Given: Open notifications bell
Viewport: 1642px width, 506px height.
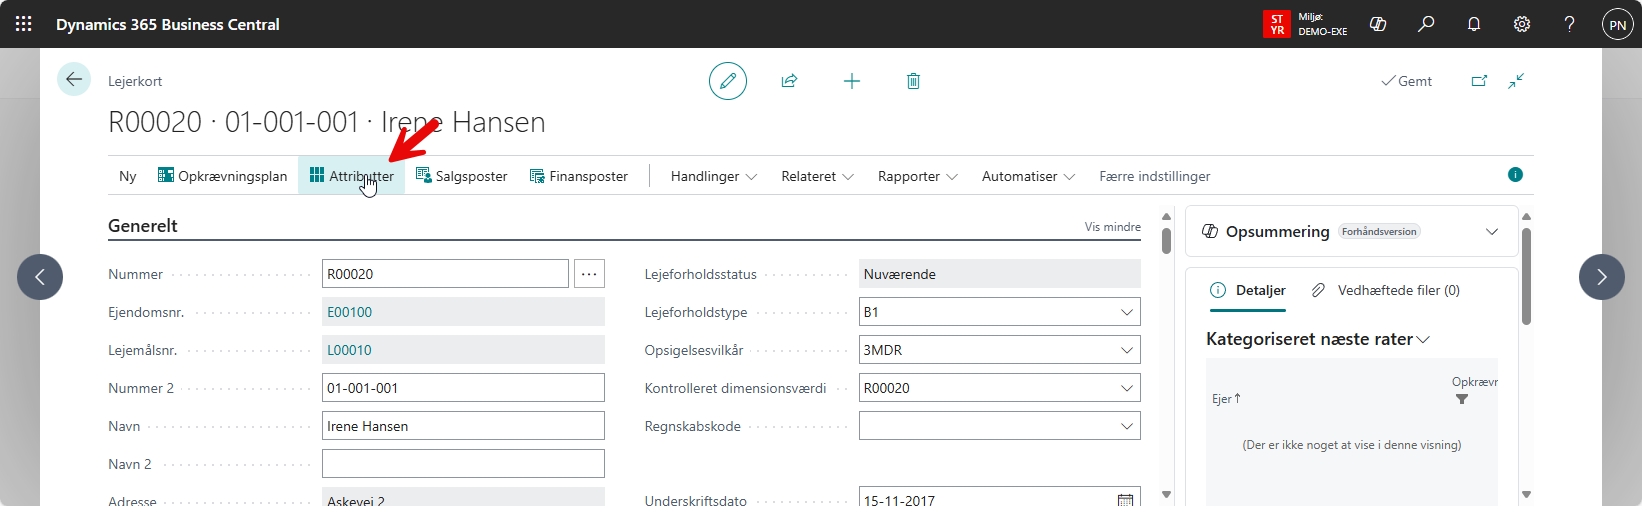Looking at the screenshot, I should click(1474, 24).
